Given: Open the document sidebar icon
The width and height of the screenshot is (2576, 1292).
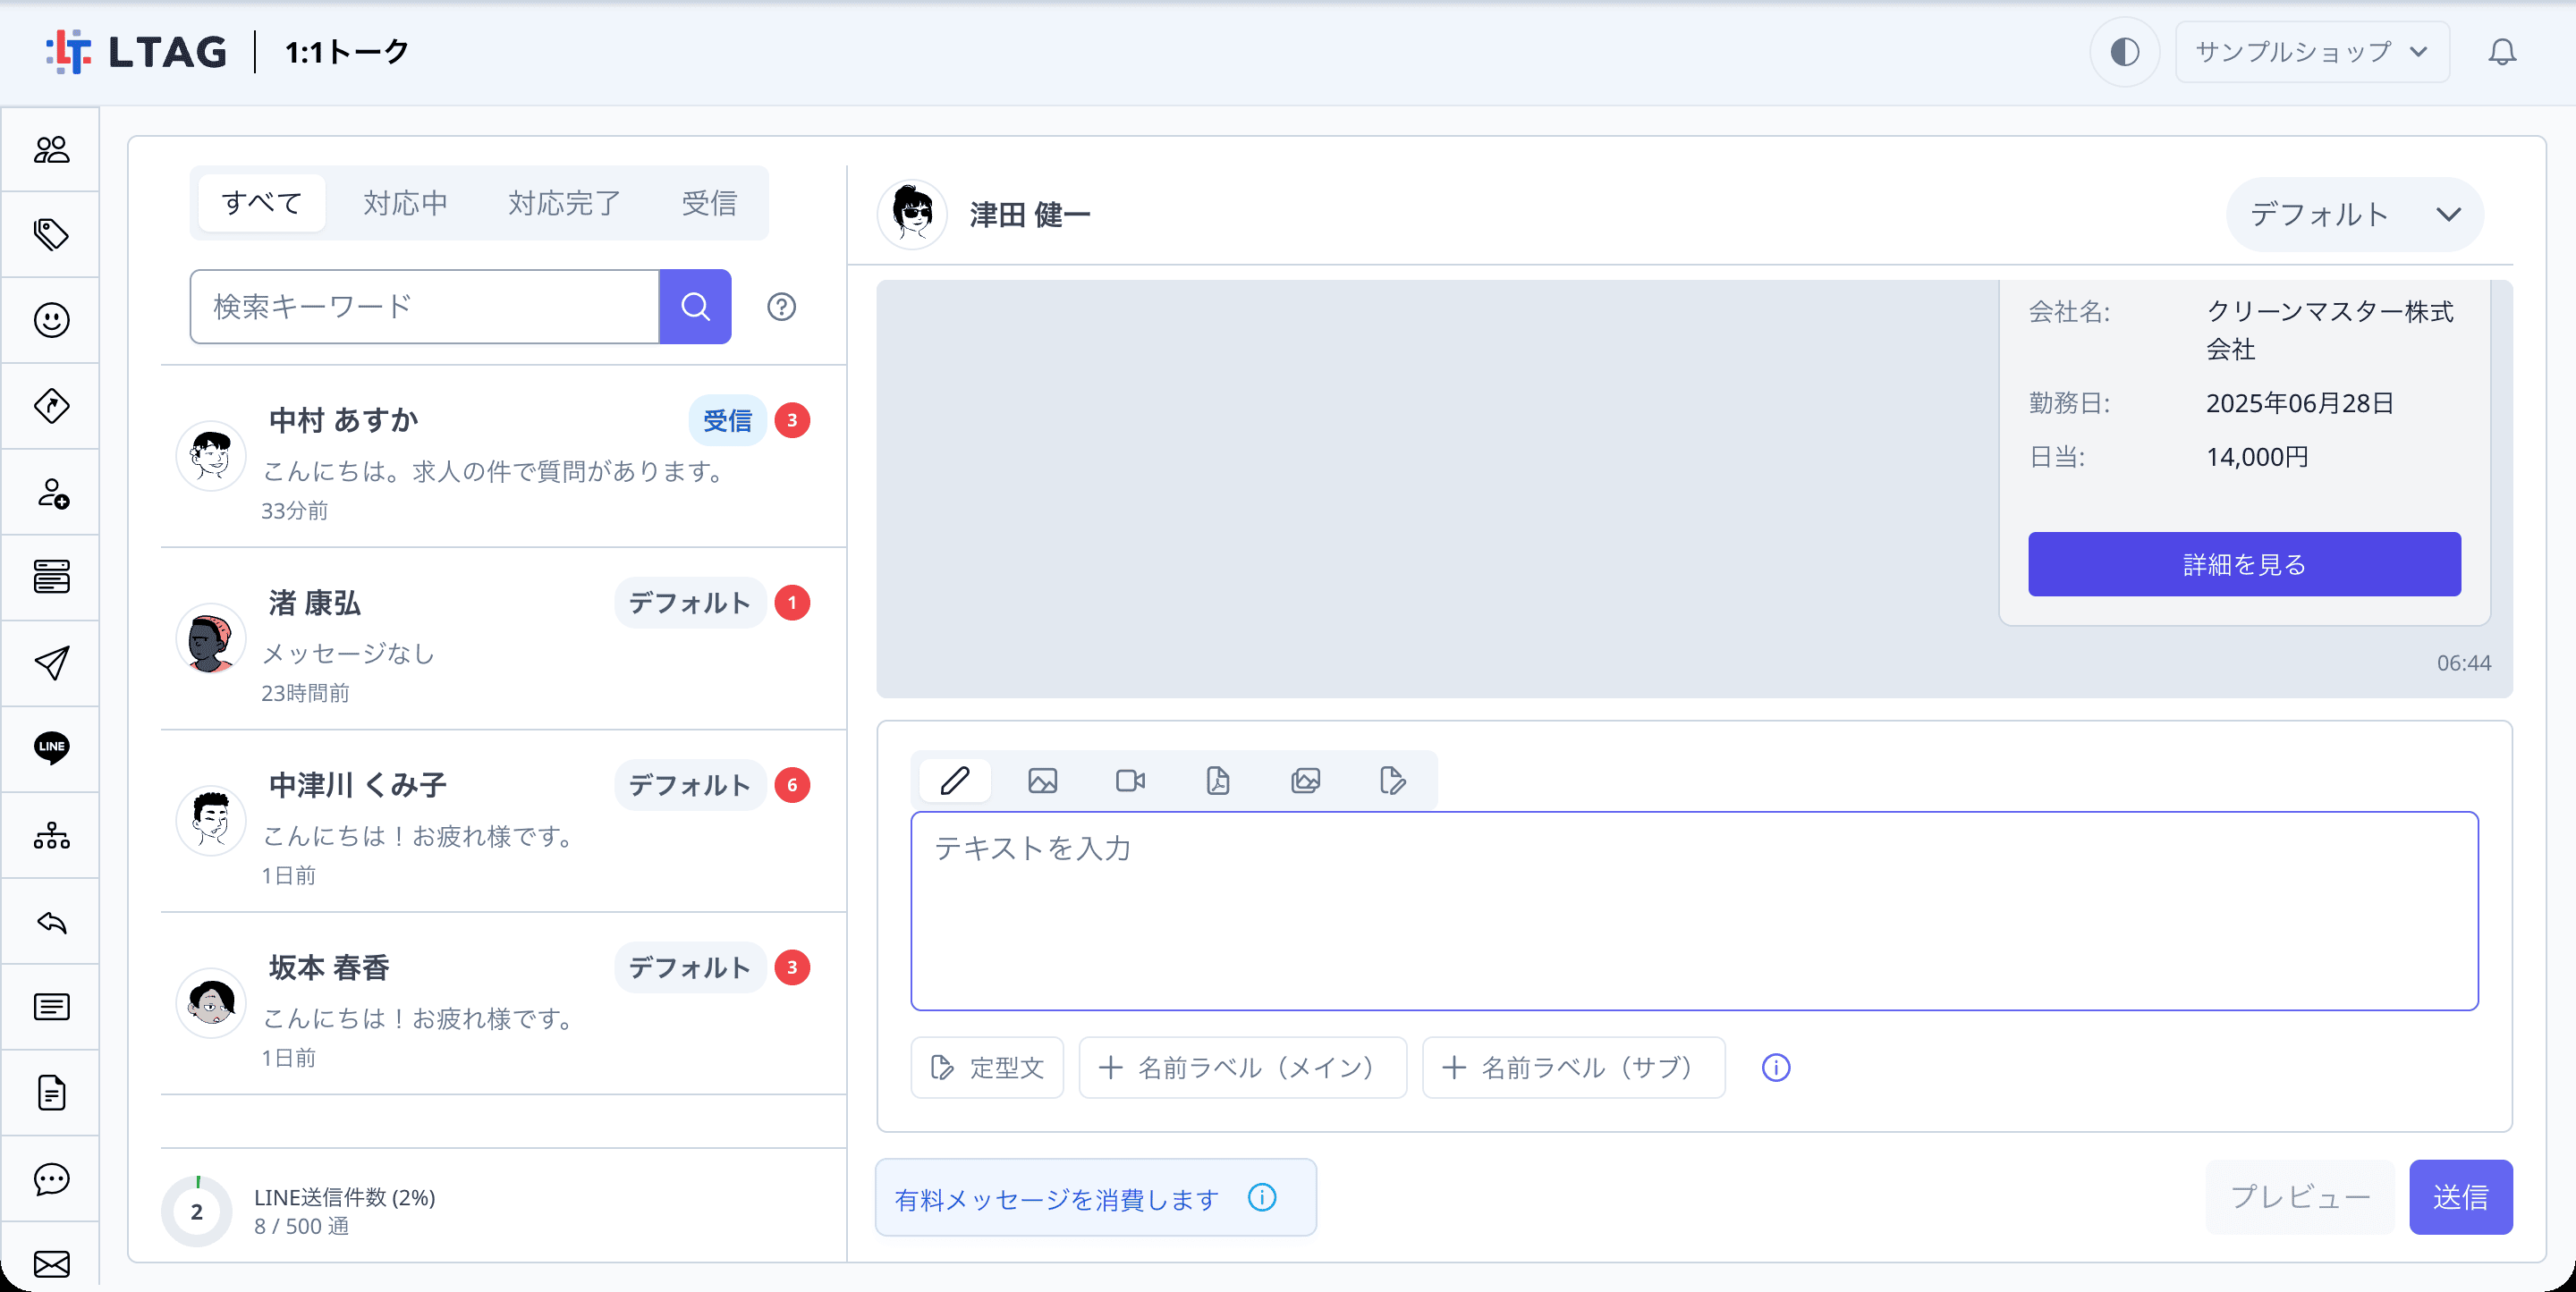Looking at the screenshot, I should point(51,1093).
